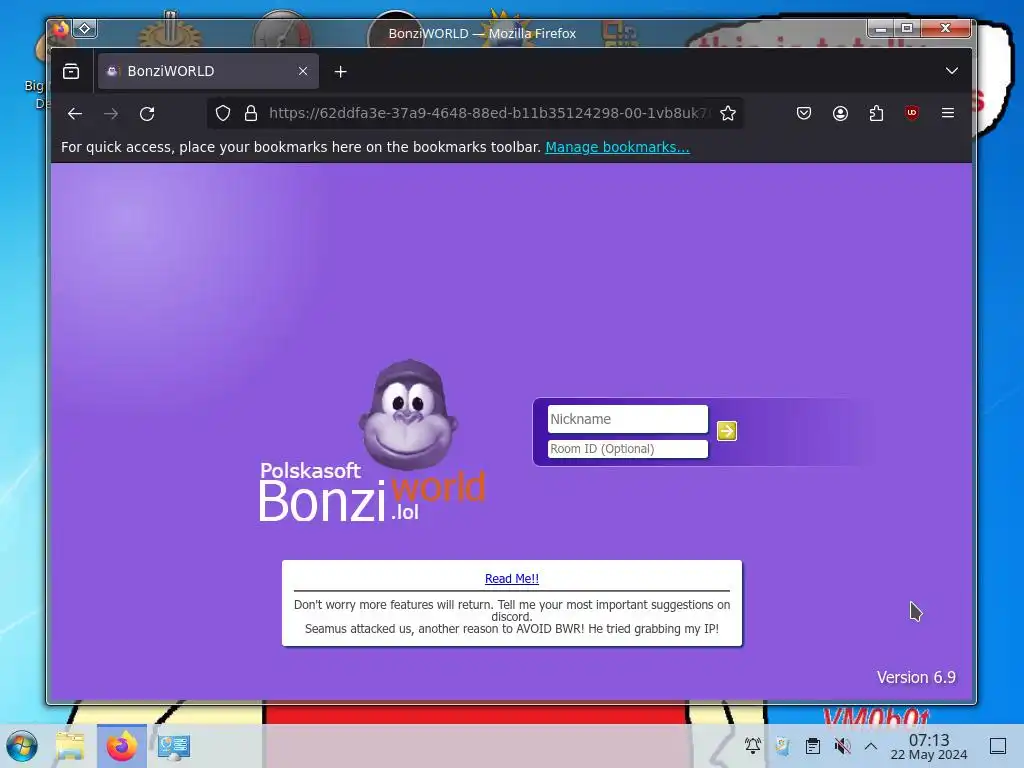The image size is (1024, 768).
Task: Click the padlock site info icon
Action: (251, 114)
